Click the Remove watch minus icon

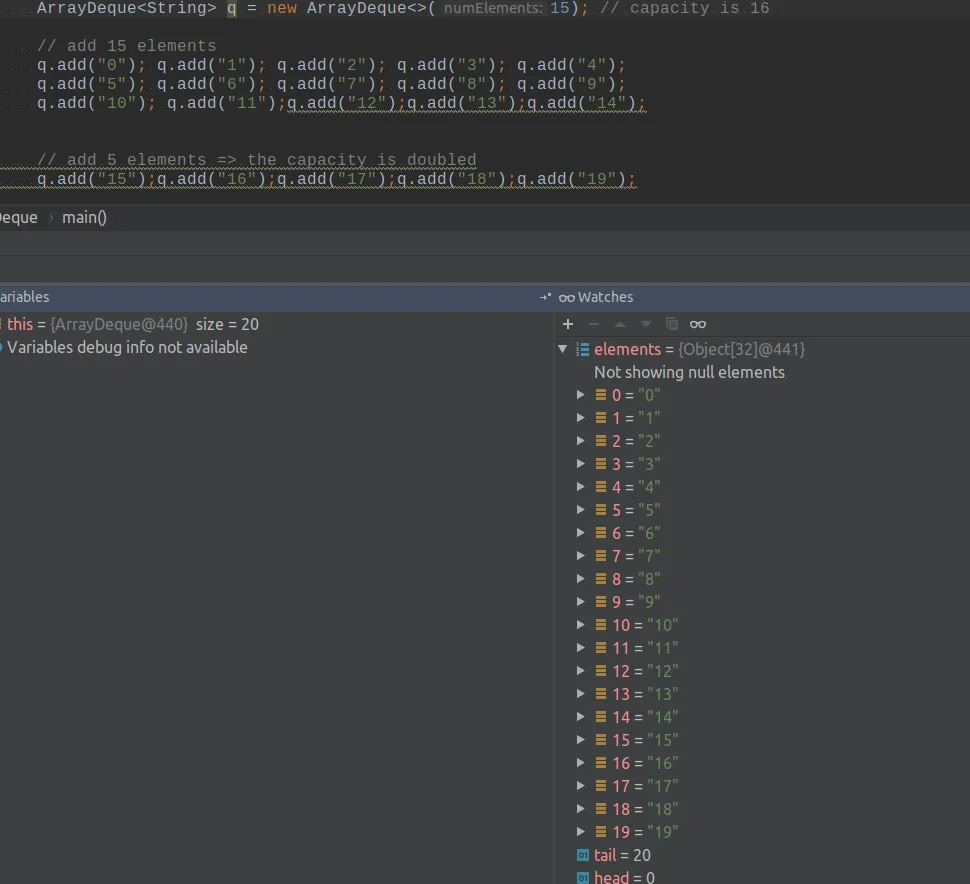594,324
